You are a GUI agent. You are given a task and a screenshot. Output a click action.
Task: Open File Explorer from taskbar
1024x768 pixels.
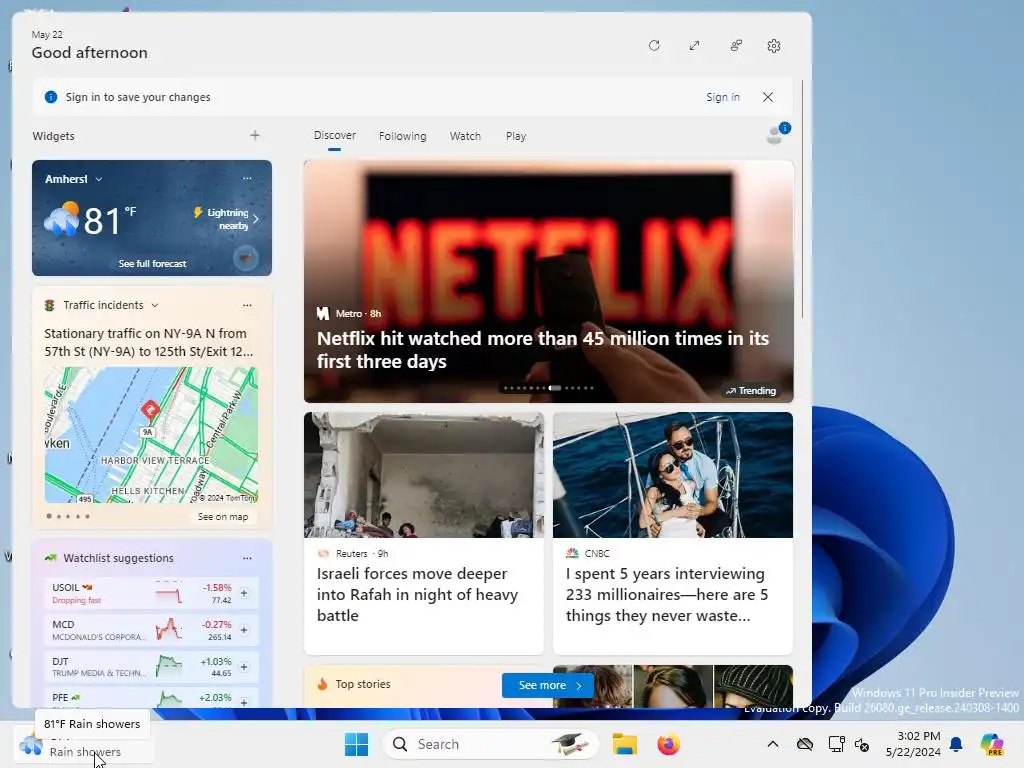tap(624, 744)
